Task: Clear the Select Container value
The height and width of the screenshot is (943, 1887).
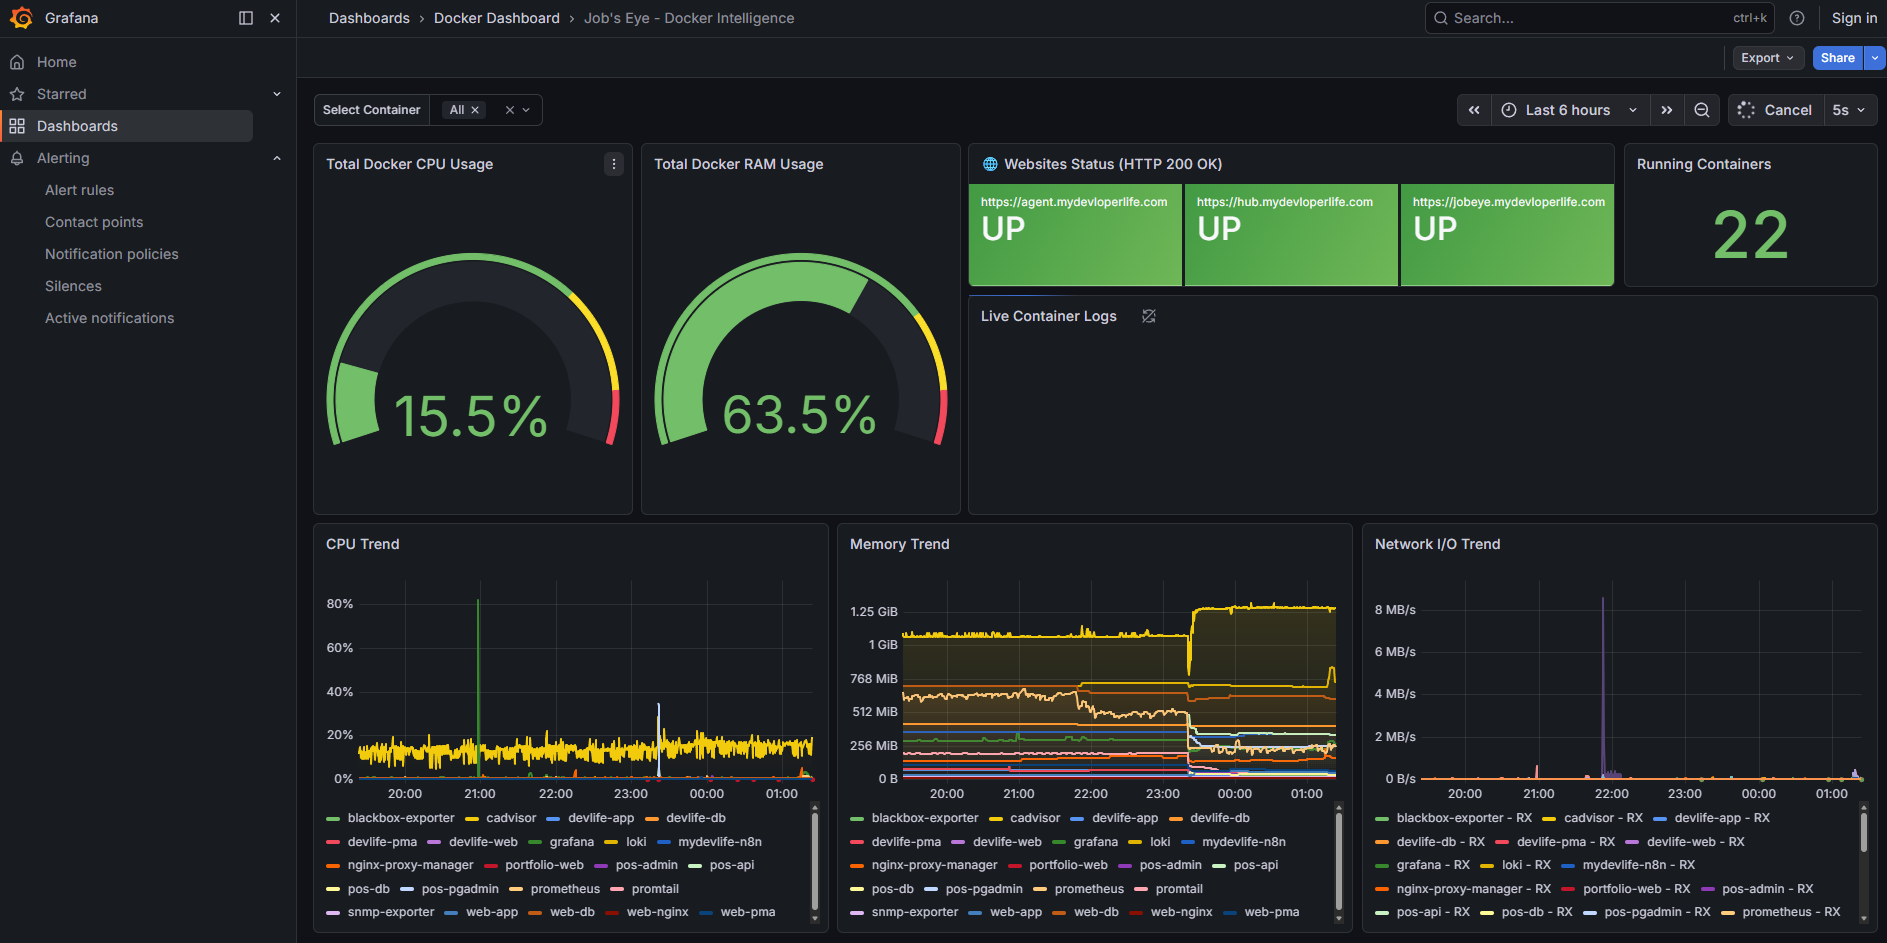Action: pyautogui.click(x=510, y=110)
